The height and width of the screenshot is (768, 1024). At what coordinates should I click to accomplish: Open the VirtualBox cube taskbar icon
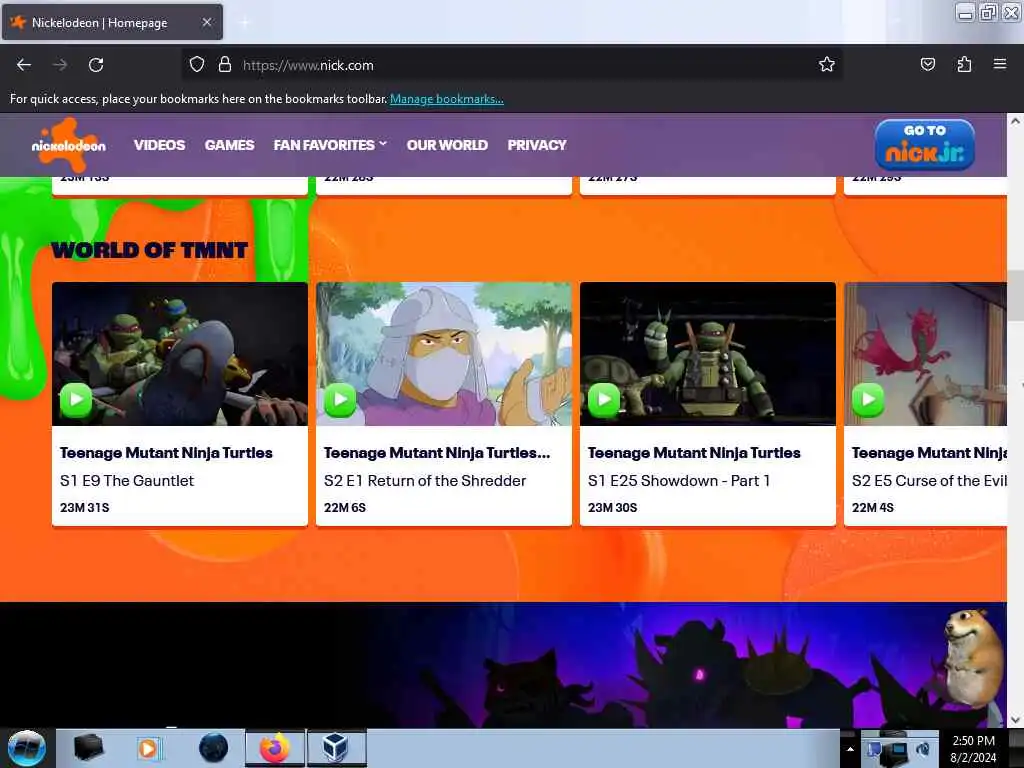tap(336, 748)
